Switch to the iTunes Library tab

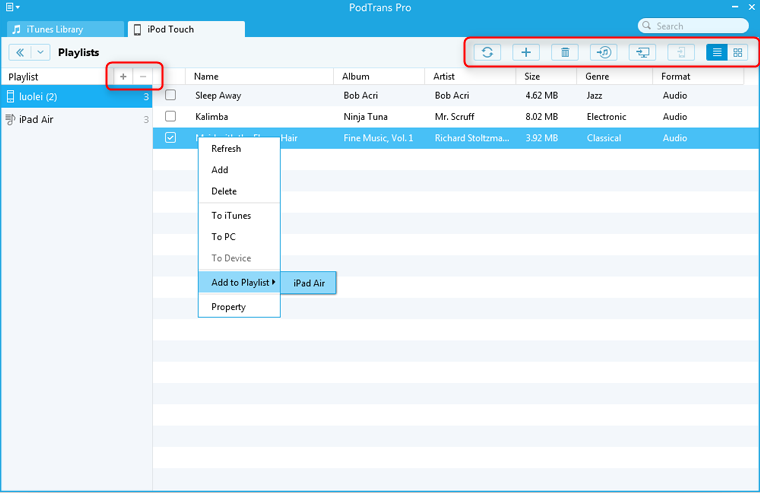point(61,29)
